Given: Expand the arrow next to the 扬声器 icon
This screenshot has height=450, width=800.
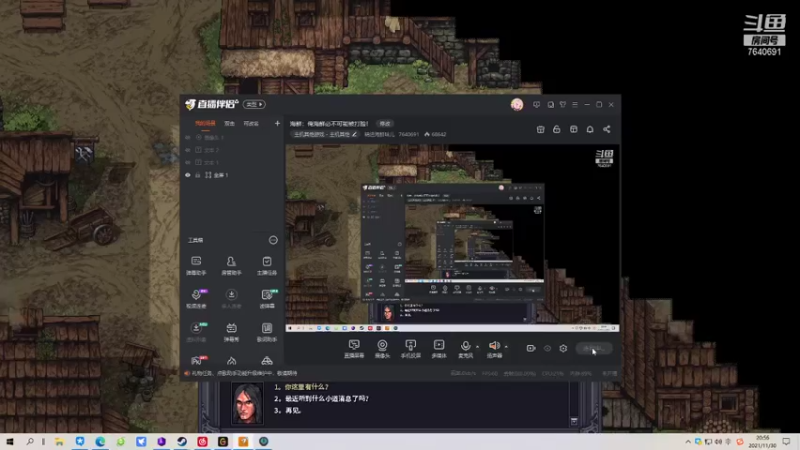Looking at the screenshot, I should coord(506,347).
